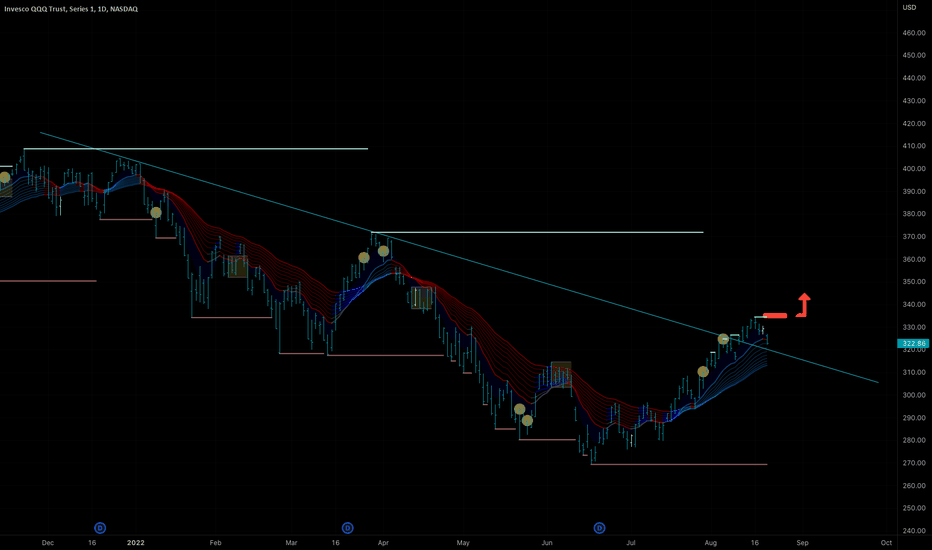The width and height of the screenshot is (932, 550).
Task: Click the Aug label on time axis
Action: [x=710, y=543]
